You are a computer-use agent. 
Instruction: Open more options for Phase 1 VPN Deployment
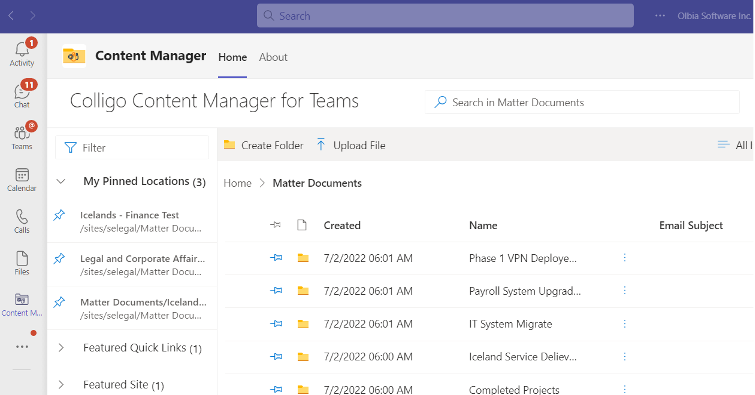pyautogui.click(x=625, y=258)
